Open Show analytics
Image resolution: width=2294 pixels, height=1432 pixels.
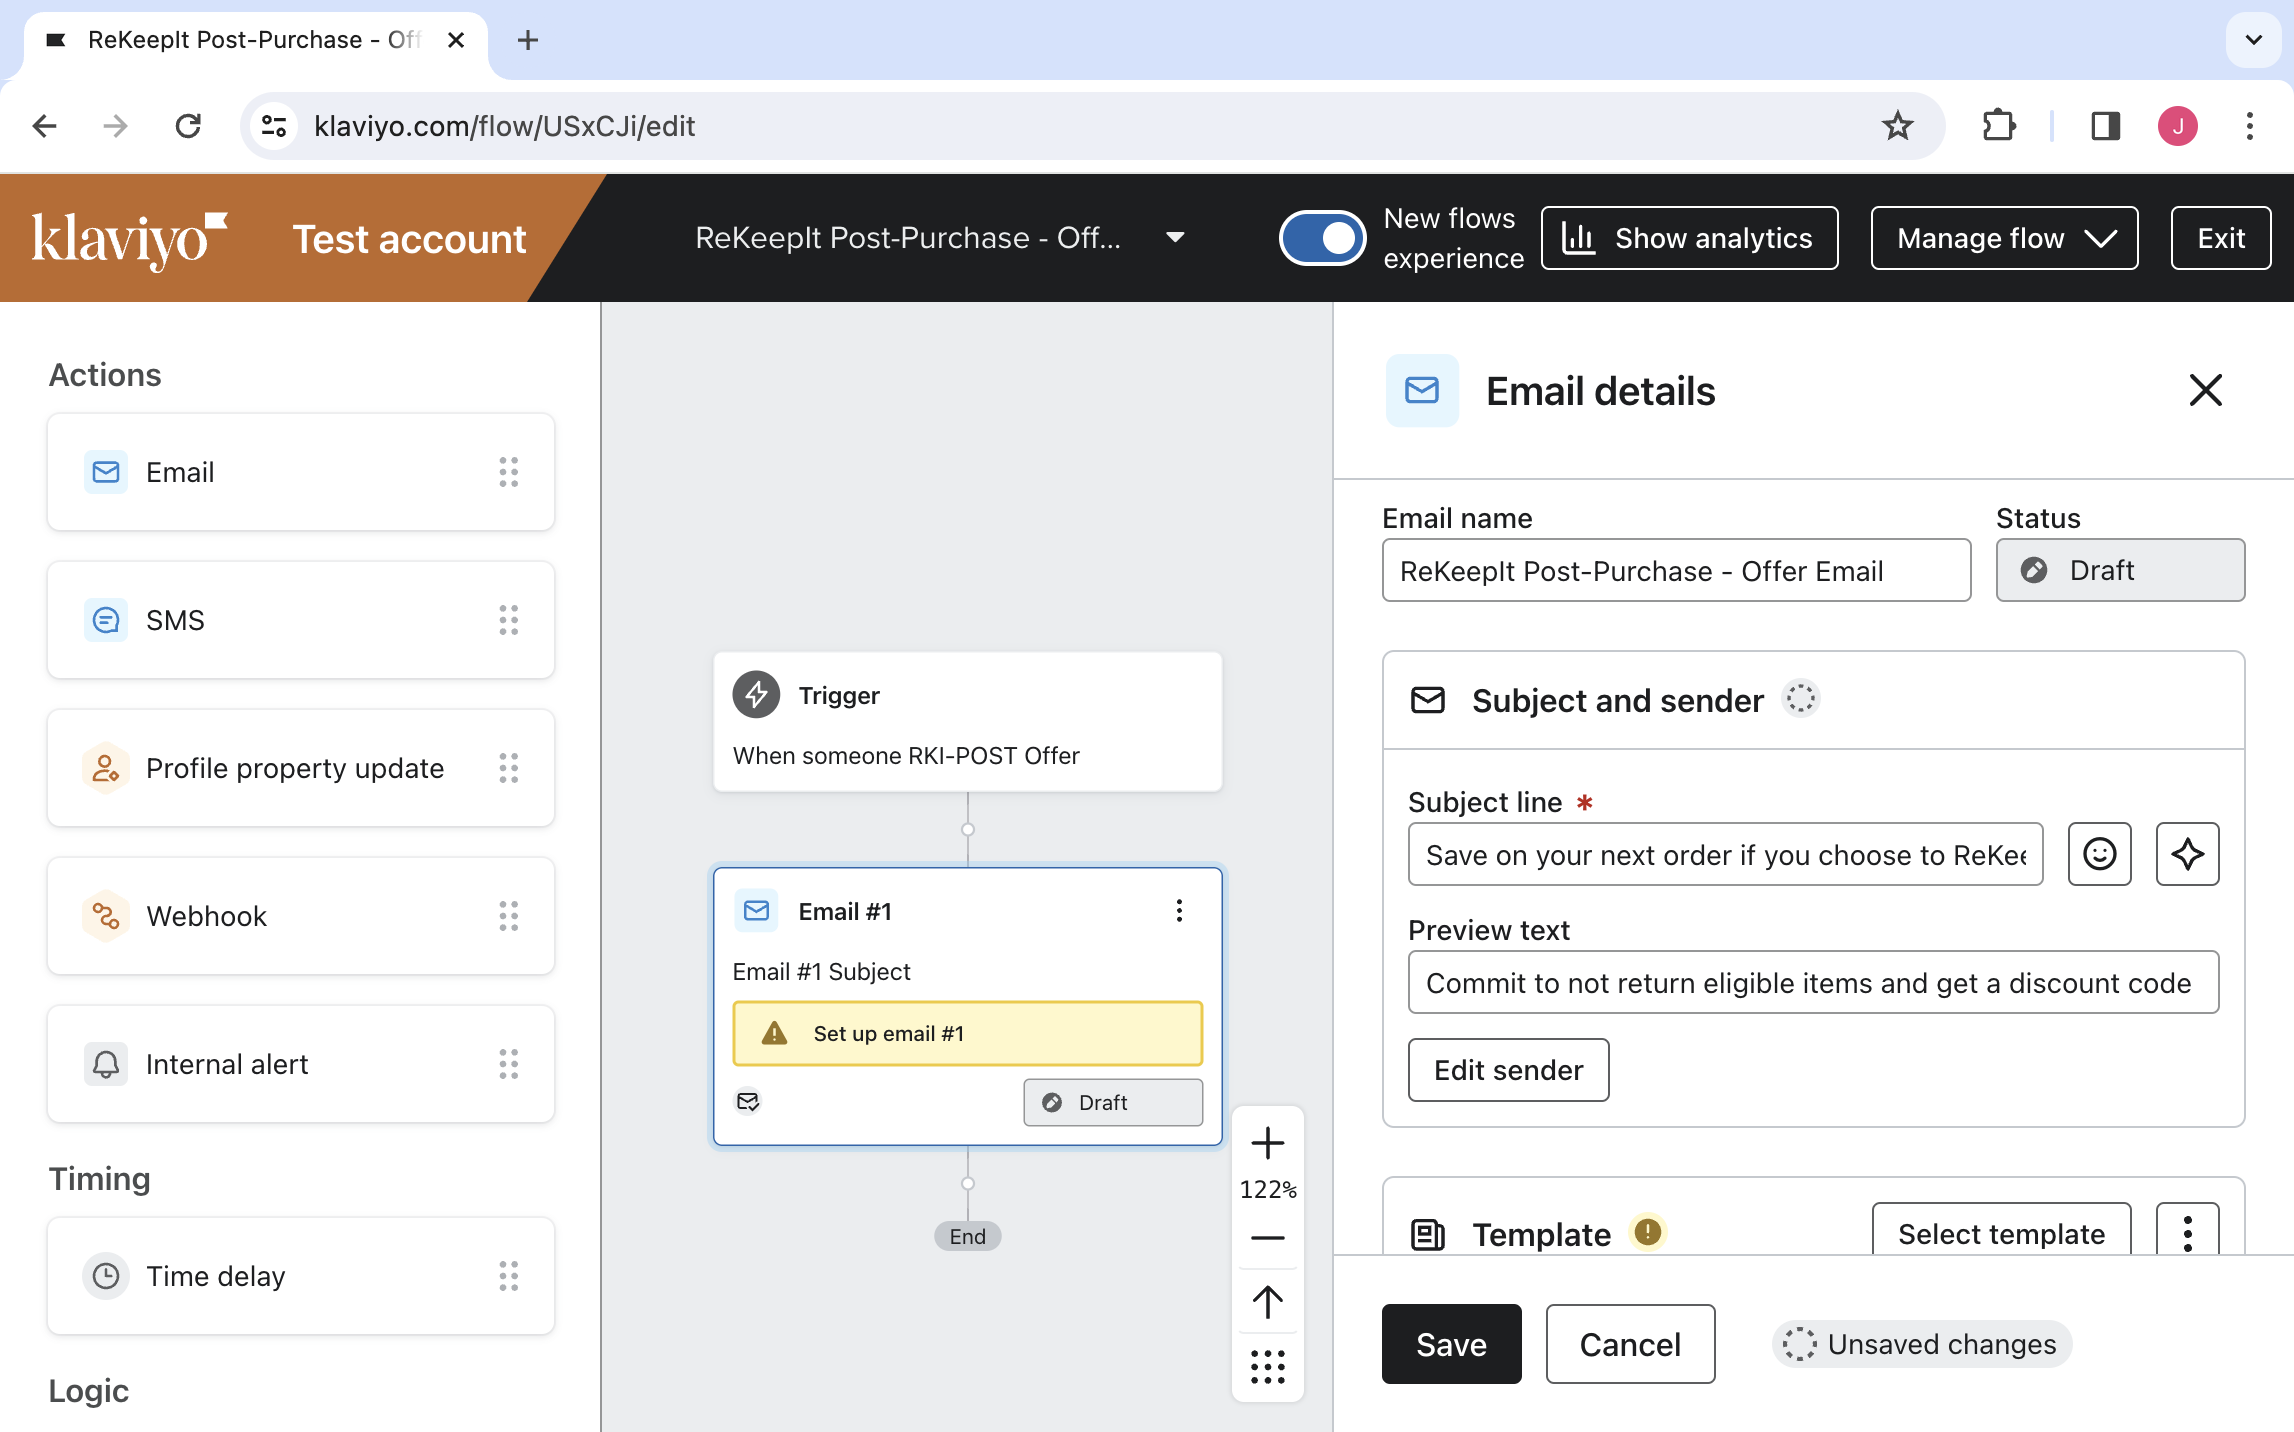[1688, 238]
